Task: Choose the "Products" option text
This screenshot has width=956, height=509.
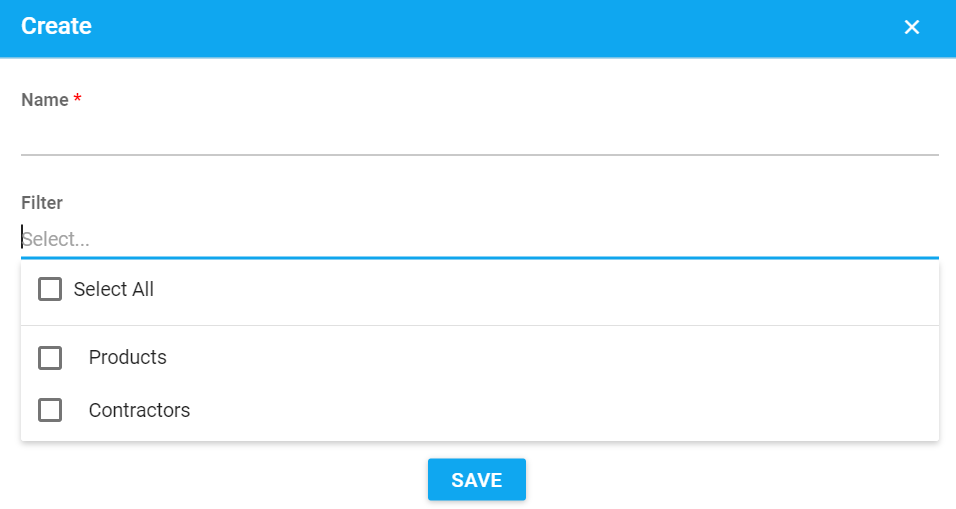Action: coord(128,357)
